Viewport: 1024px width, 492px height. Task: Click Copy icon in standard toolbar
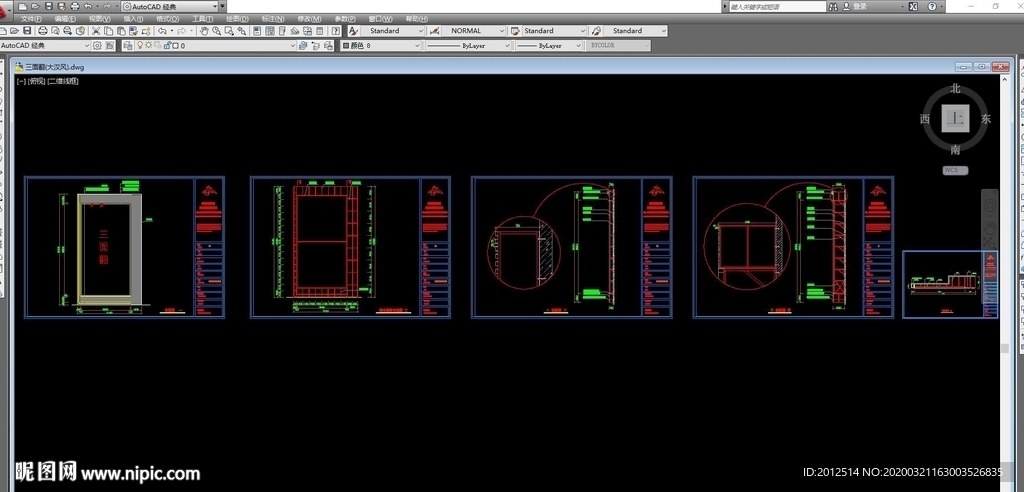(x=108, y=31)
